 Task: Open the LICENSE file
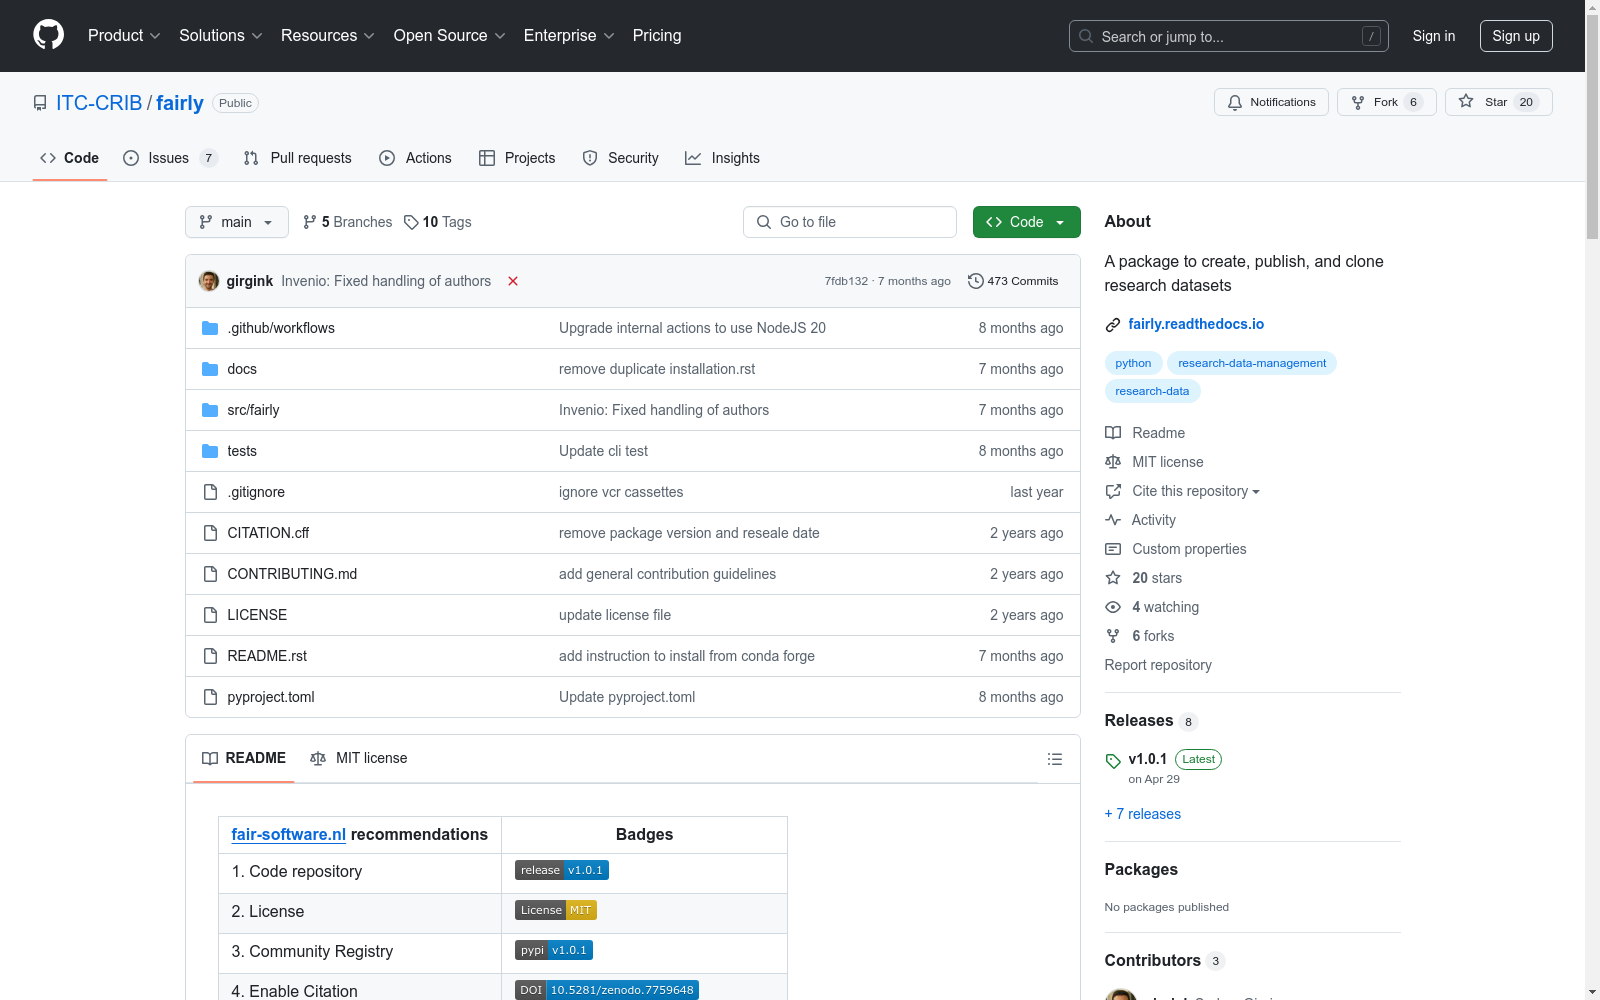tap(257, 615)
